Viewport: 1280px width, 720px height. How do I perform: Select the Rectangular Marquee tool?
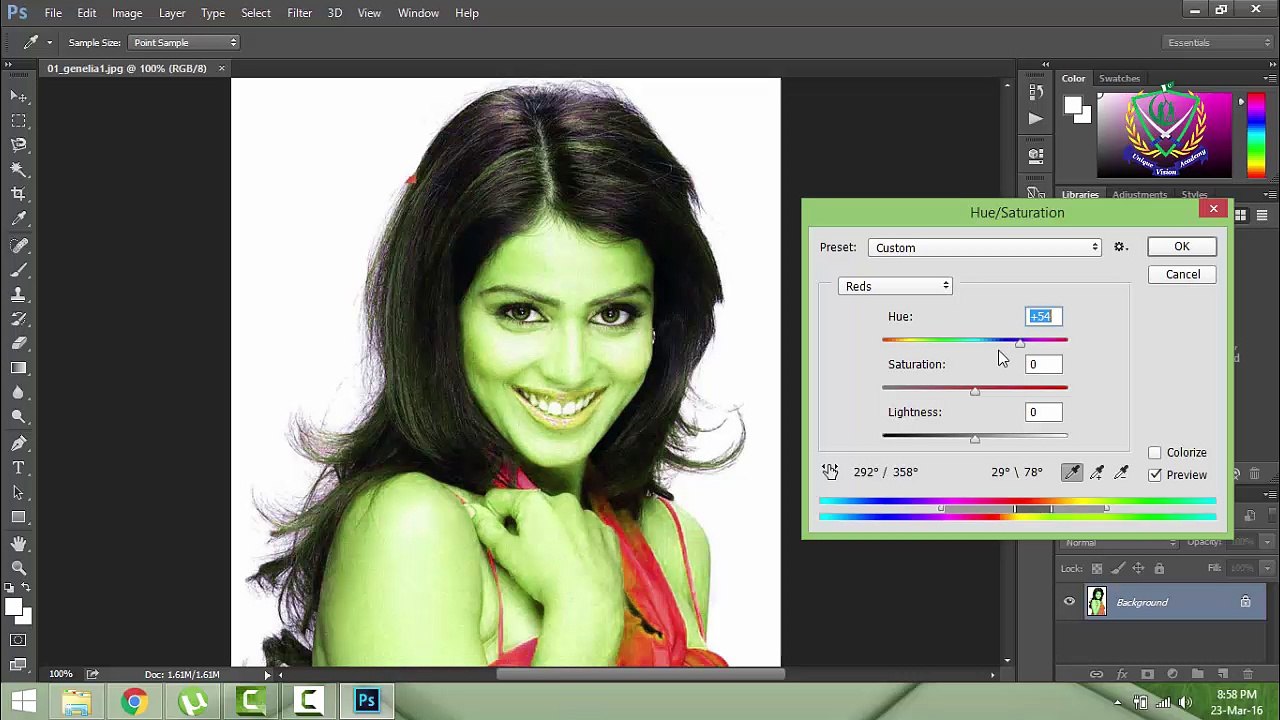tap(18, 121)
